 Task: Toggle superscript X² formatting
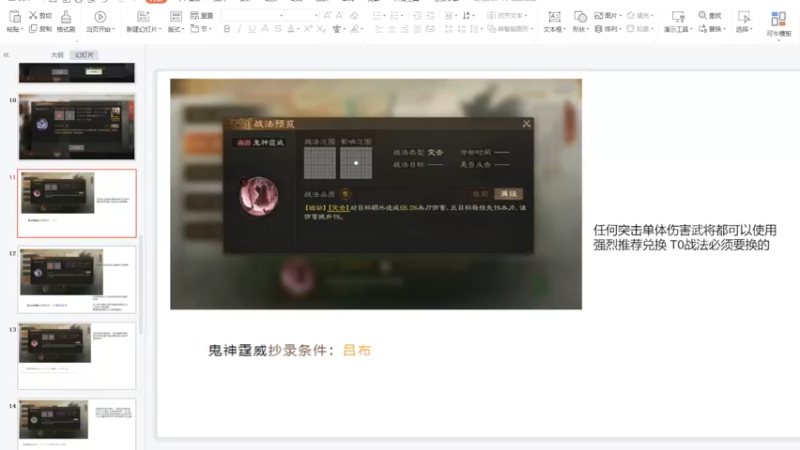tap(308, 29)
